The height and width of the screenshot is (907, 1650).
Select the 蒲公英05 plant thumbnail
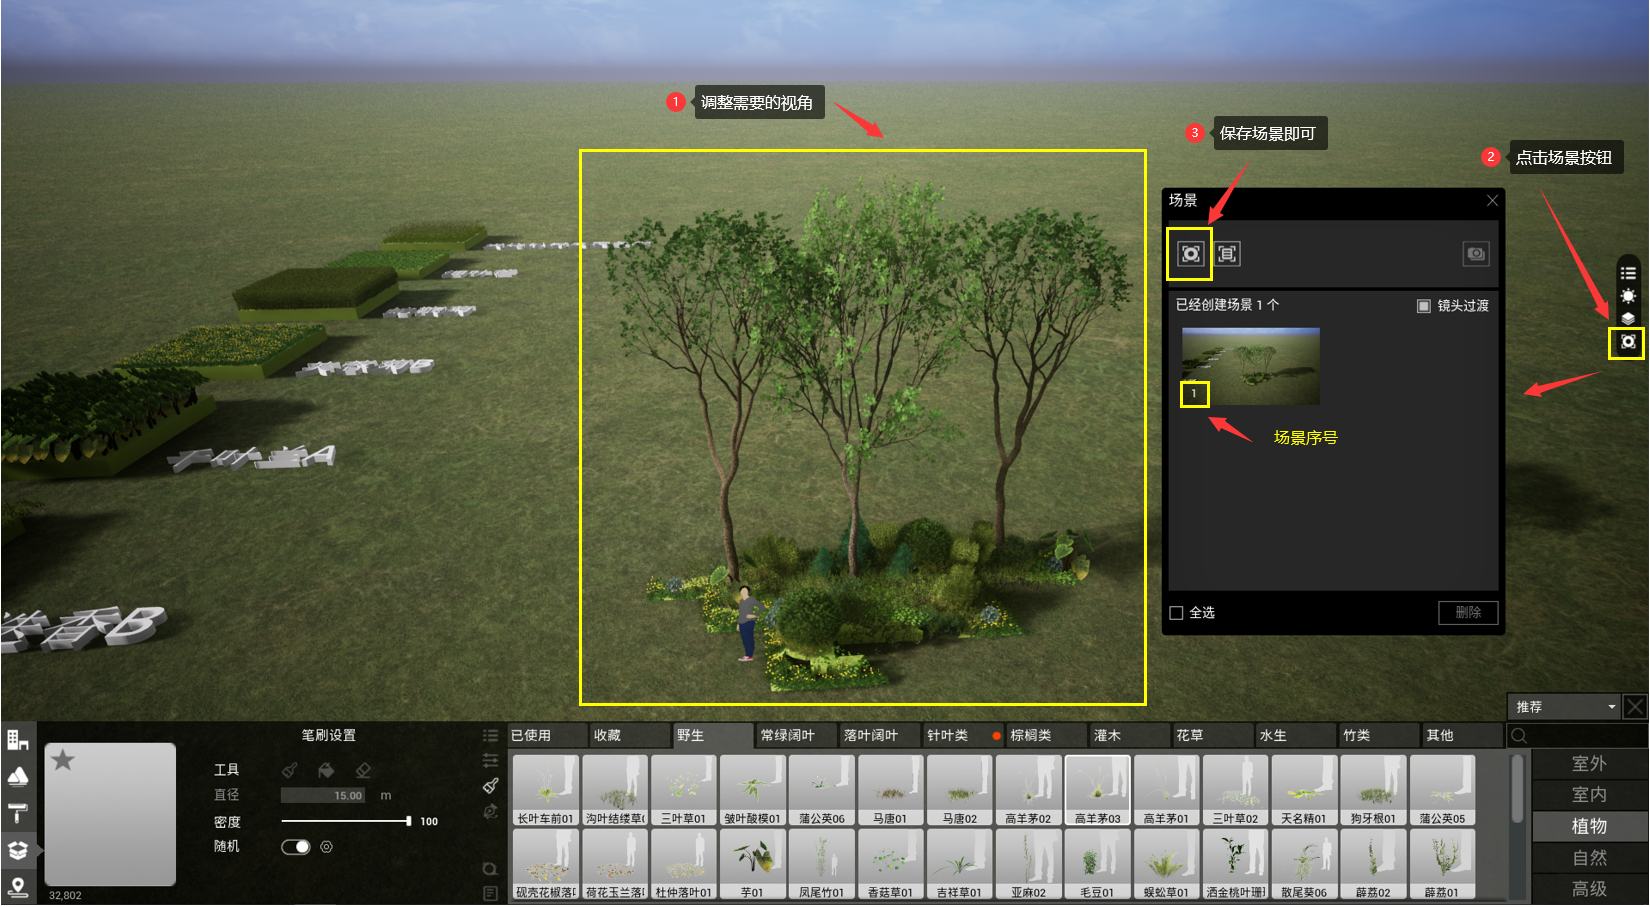pyautogui.click(x=1442, y=790)
